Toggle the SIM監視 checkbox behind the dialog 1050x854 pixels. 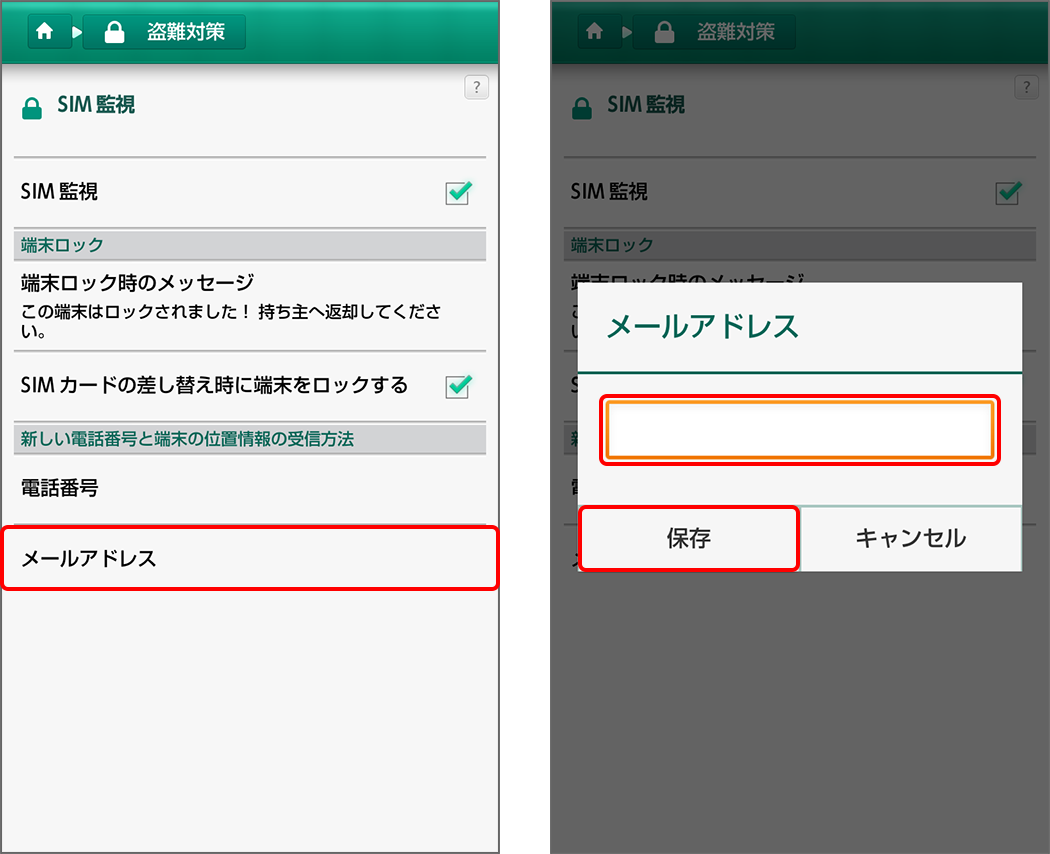(1008, 193)
